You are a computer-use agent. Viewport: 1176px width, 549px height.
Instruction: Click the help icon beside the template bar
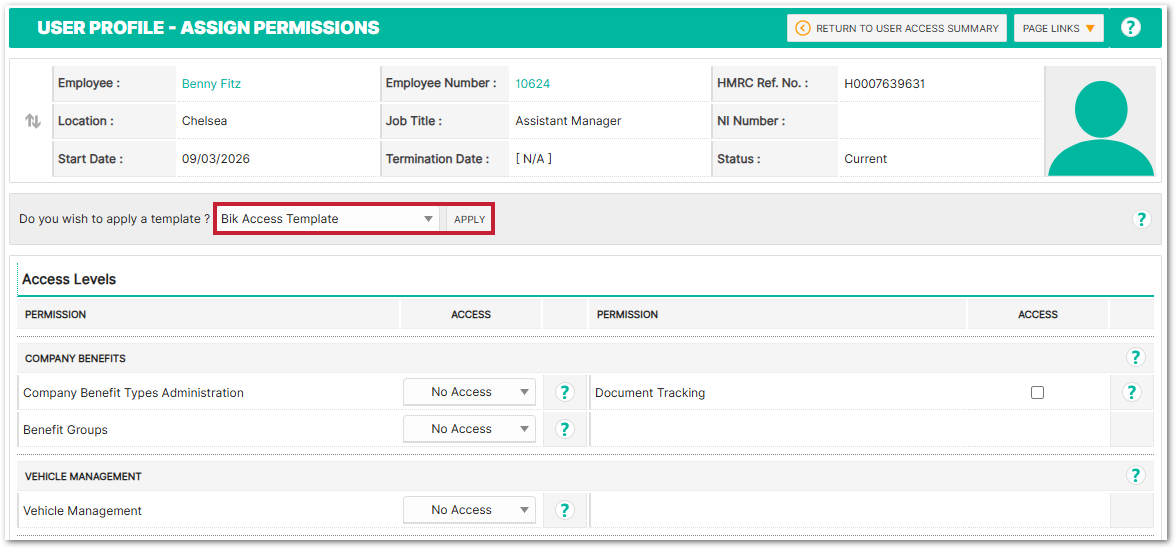1142,219
